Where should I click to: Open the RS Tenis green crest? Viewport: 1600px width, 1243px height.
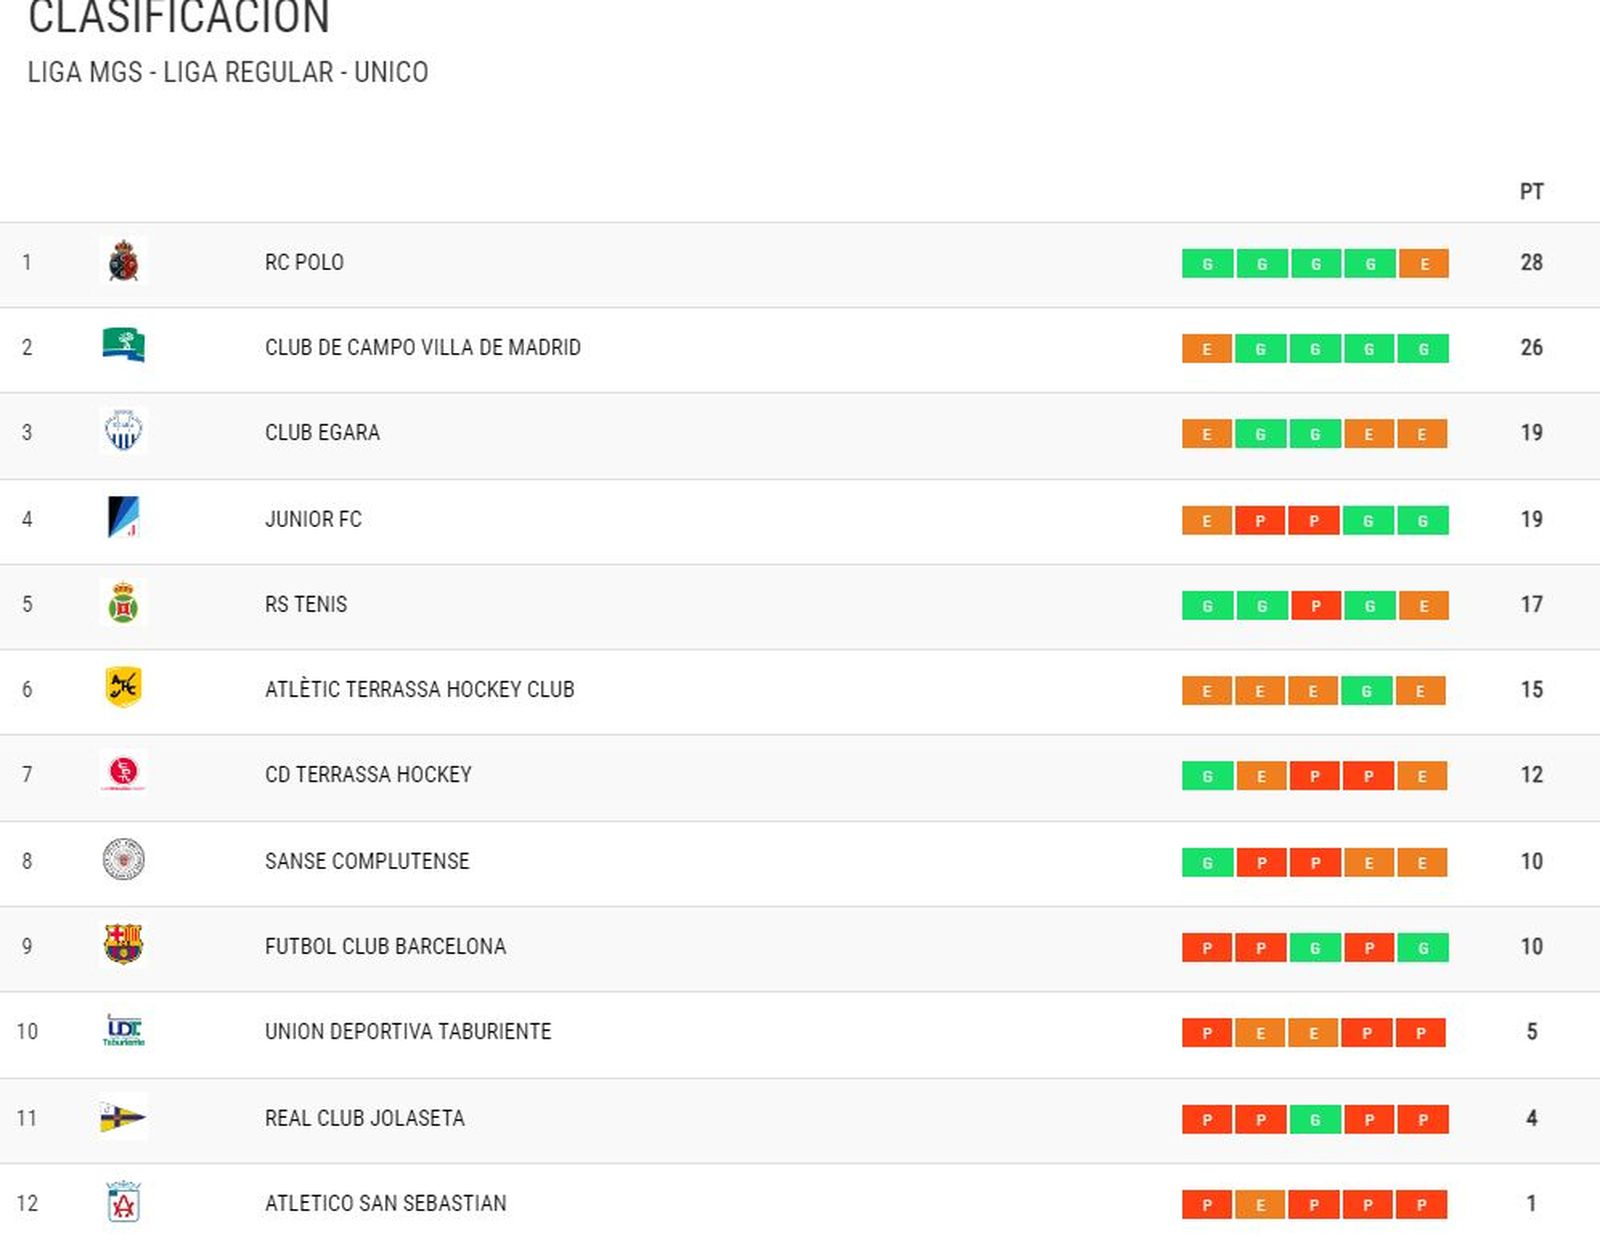(x=123, y=603)
